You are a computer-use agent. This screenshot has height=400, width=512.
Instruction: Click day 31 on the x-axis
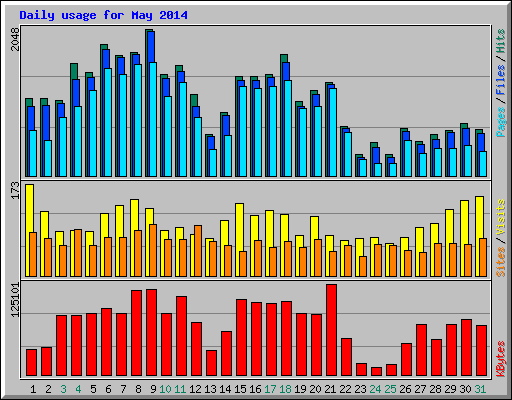(480, 389)
